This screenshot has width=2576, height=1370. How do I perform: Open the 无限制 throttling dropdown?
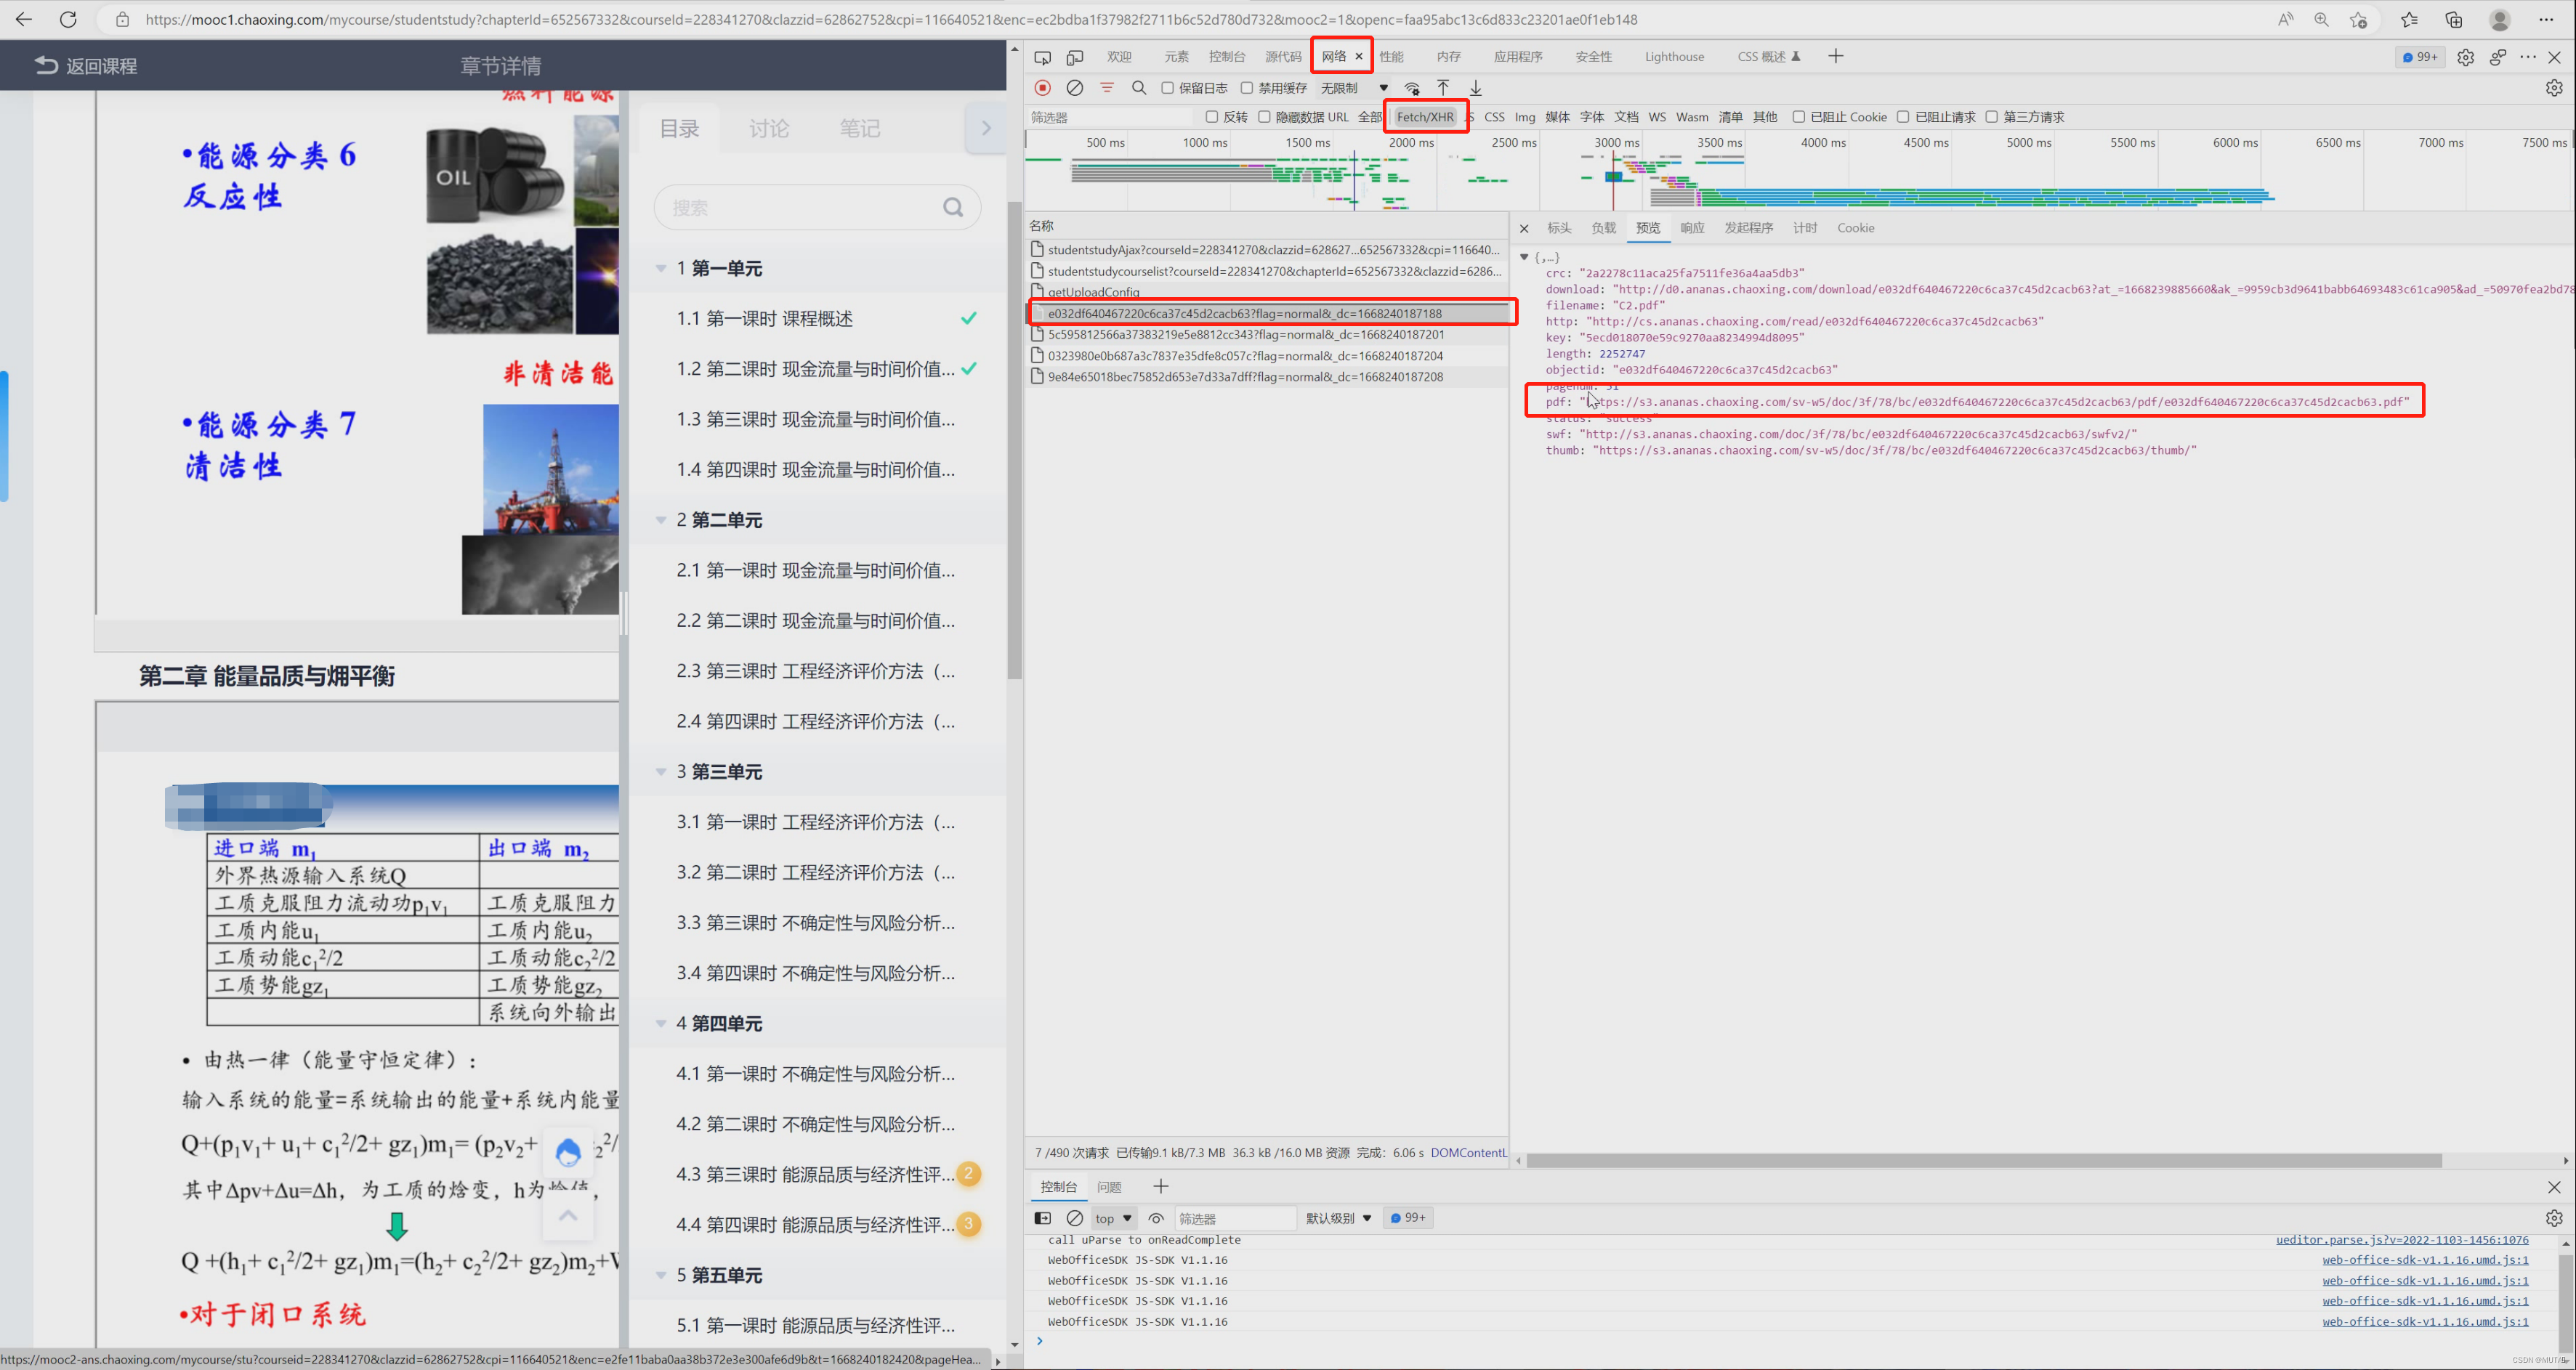[x=1354, y=88]
